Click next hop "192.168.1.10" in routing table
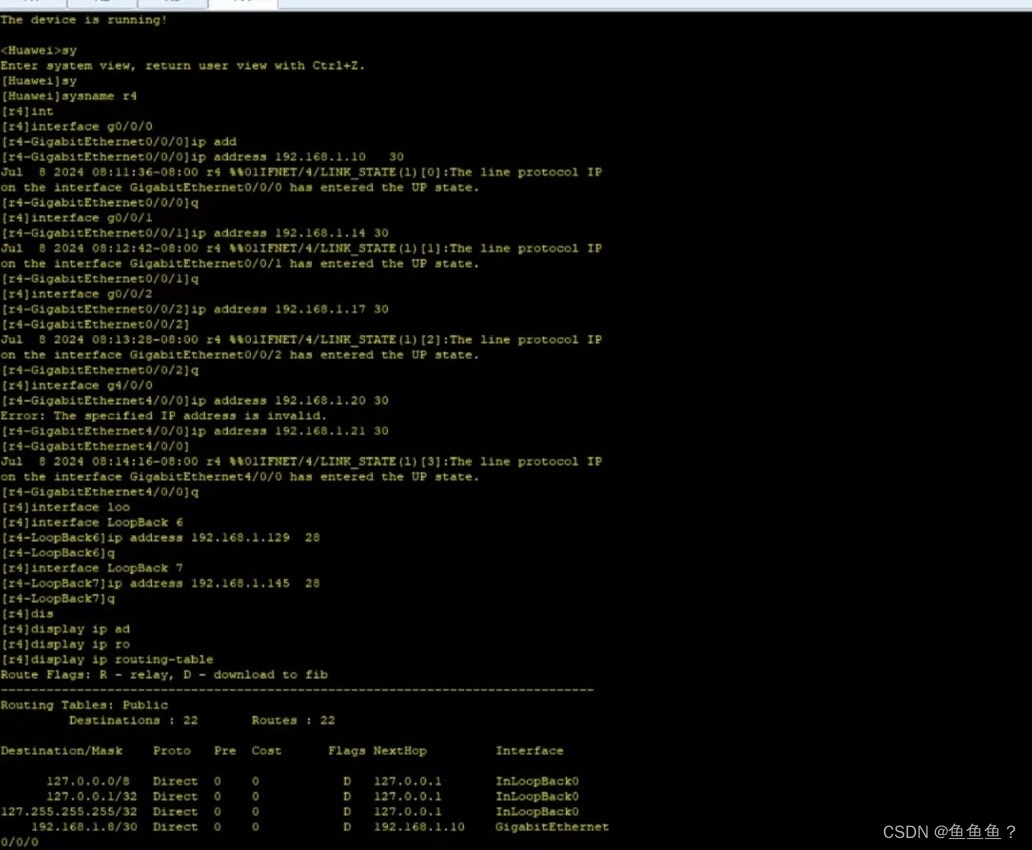Screen dimensions: 1032x850 (419, 826)
